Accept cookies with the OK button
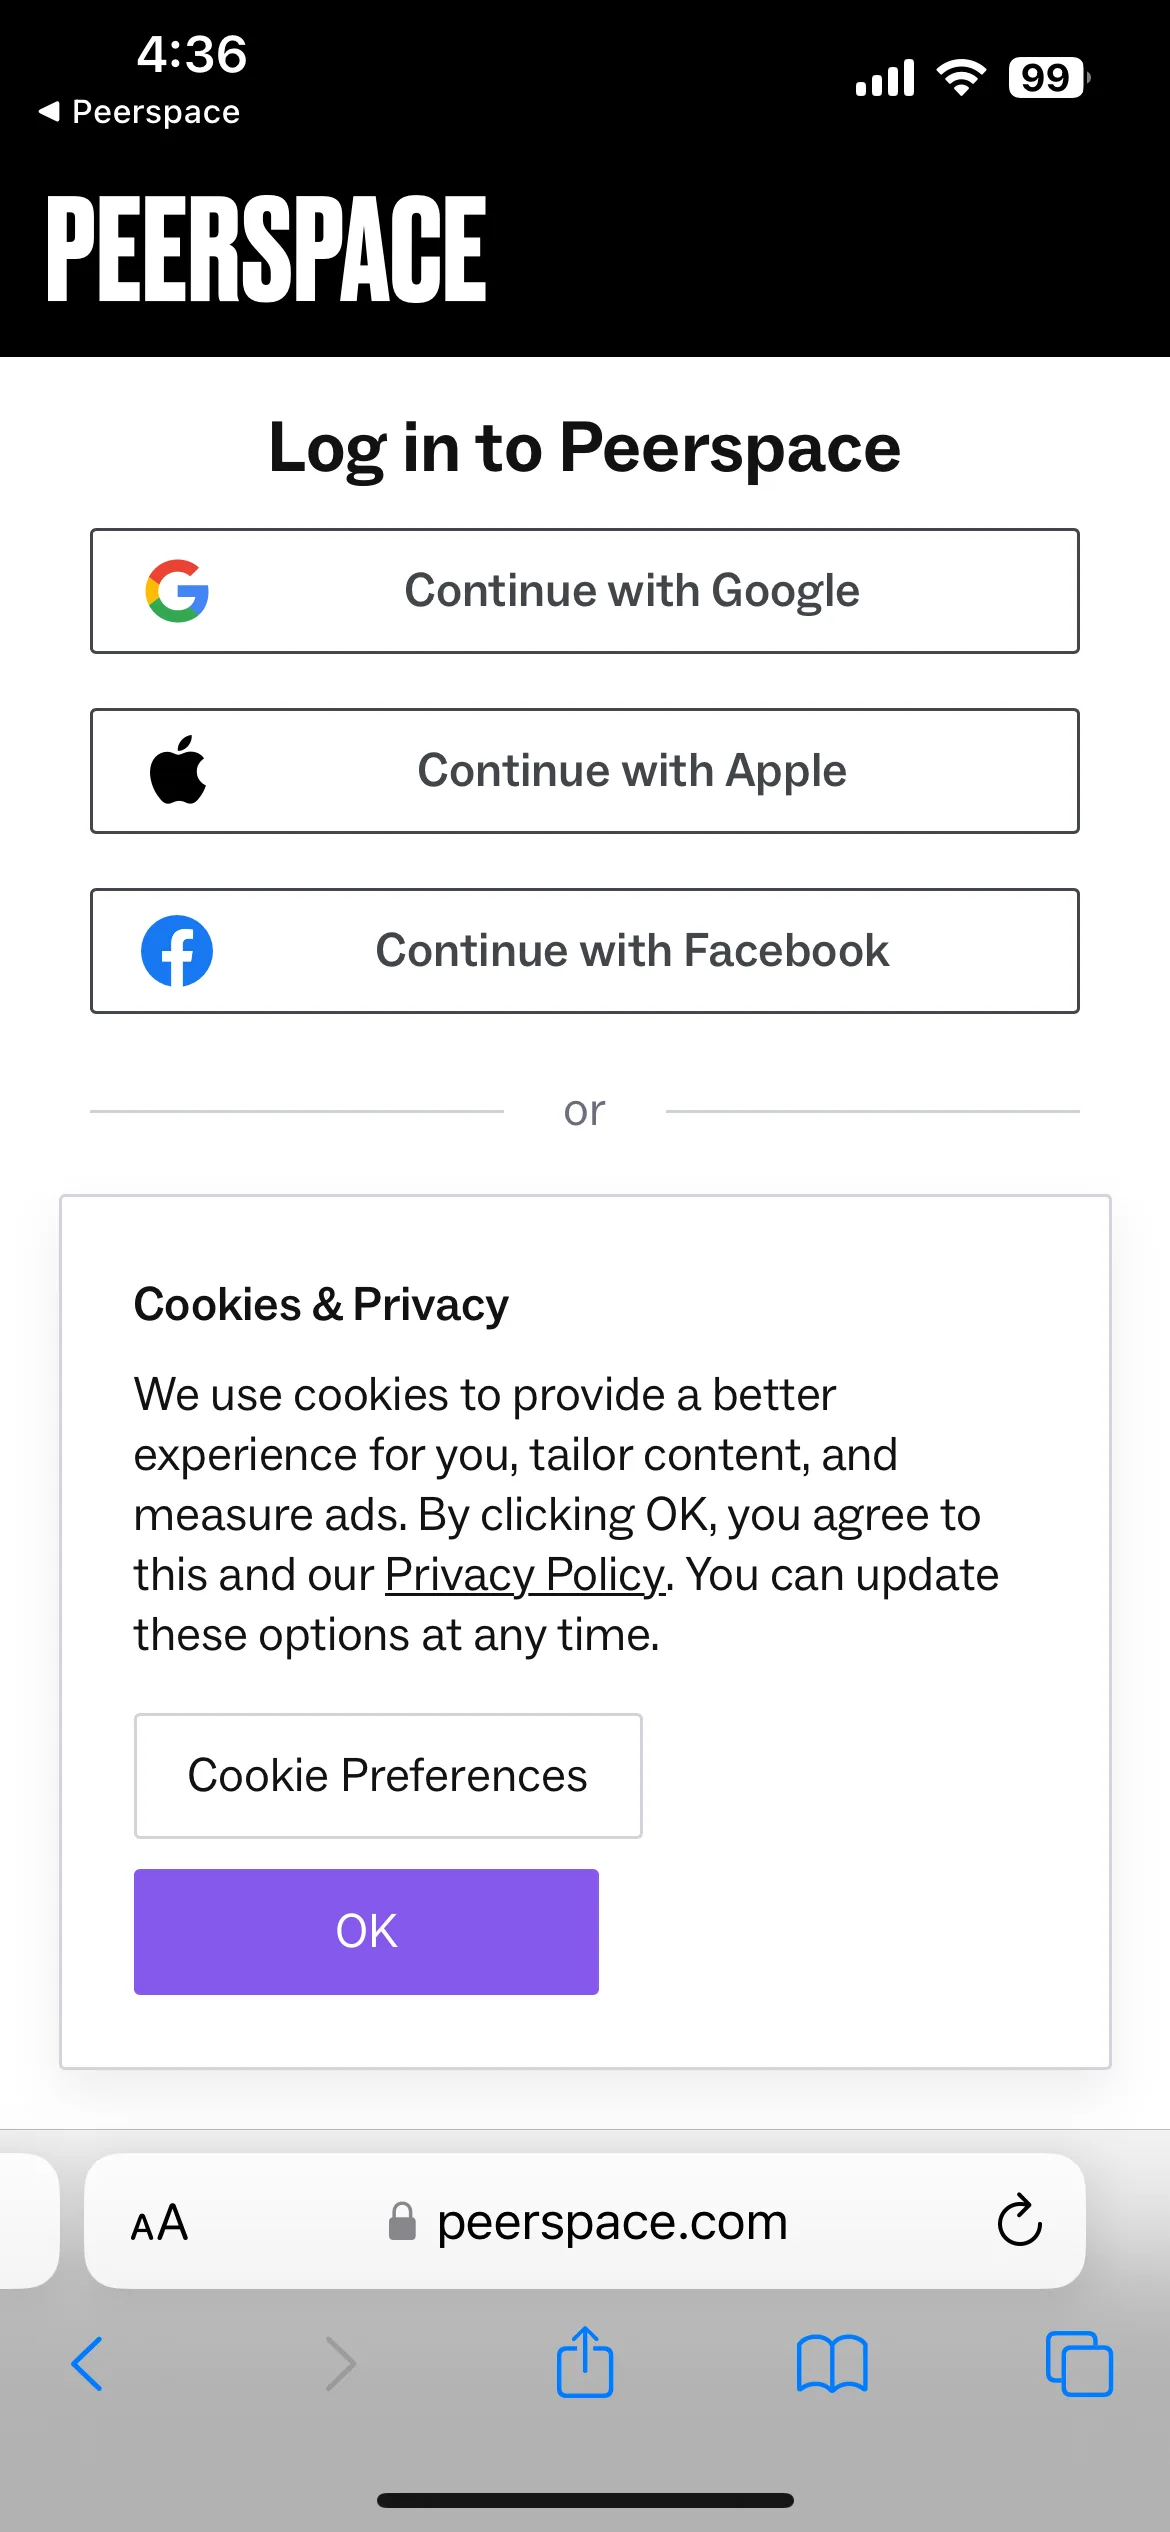 367,1932
